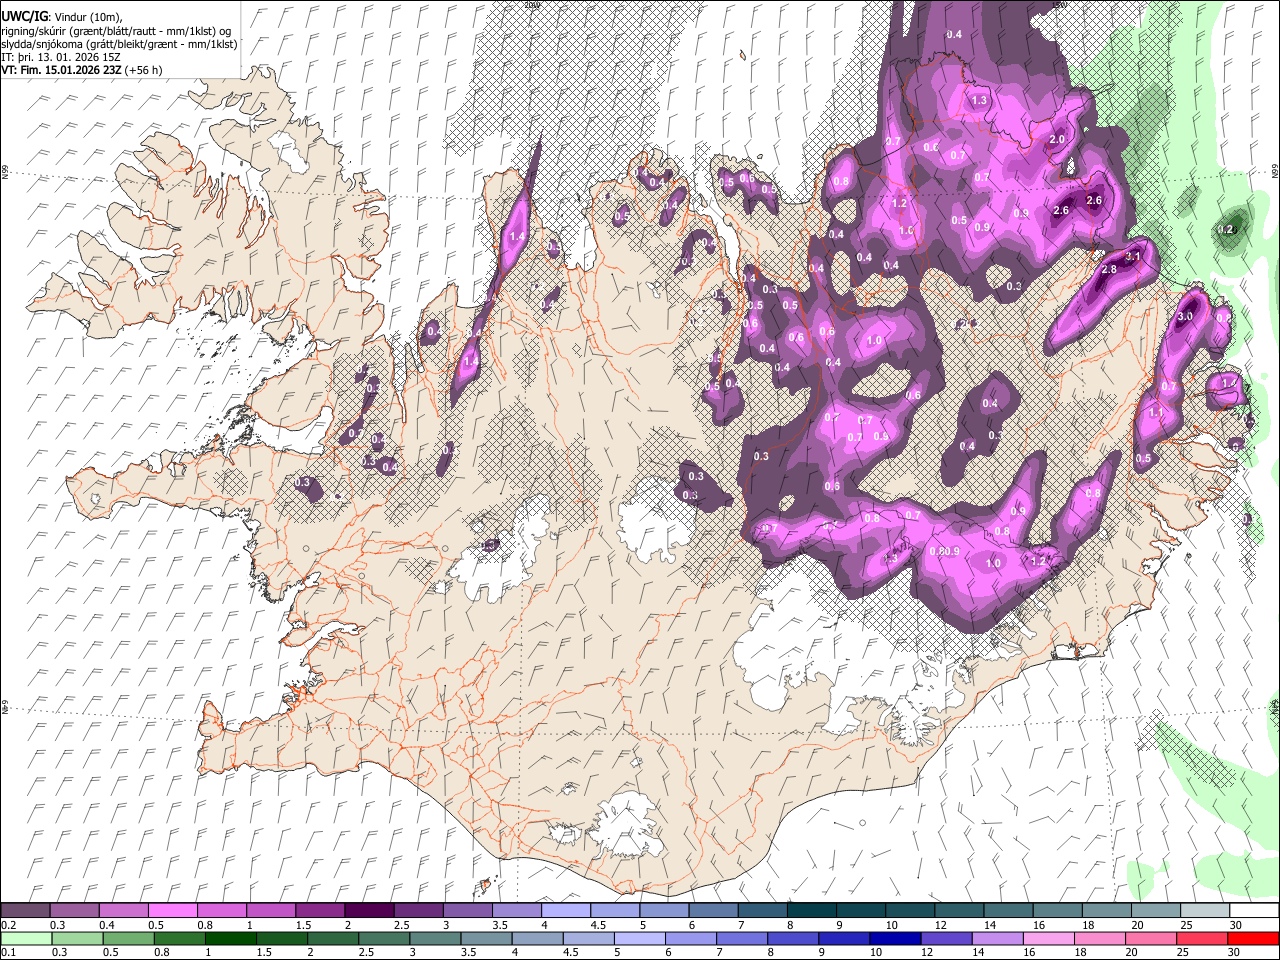Pick snow legend swatch between 1.5 and 2
The image size is (1280, 960).
click(x=319, y=911)
